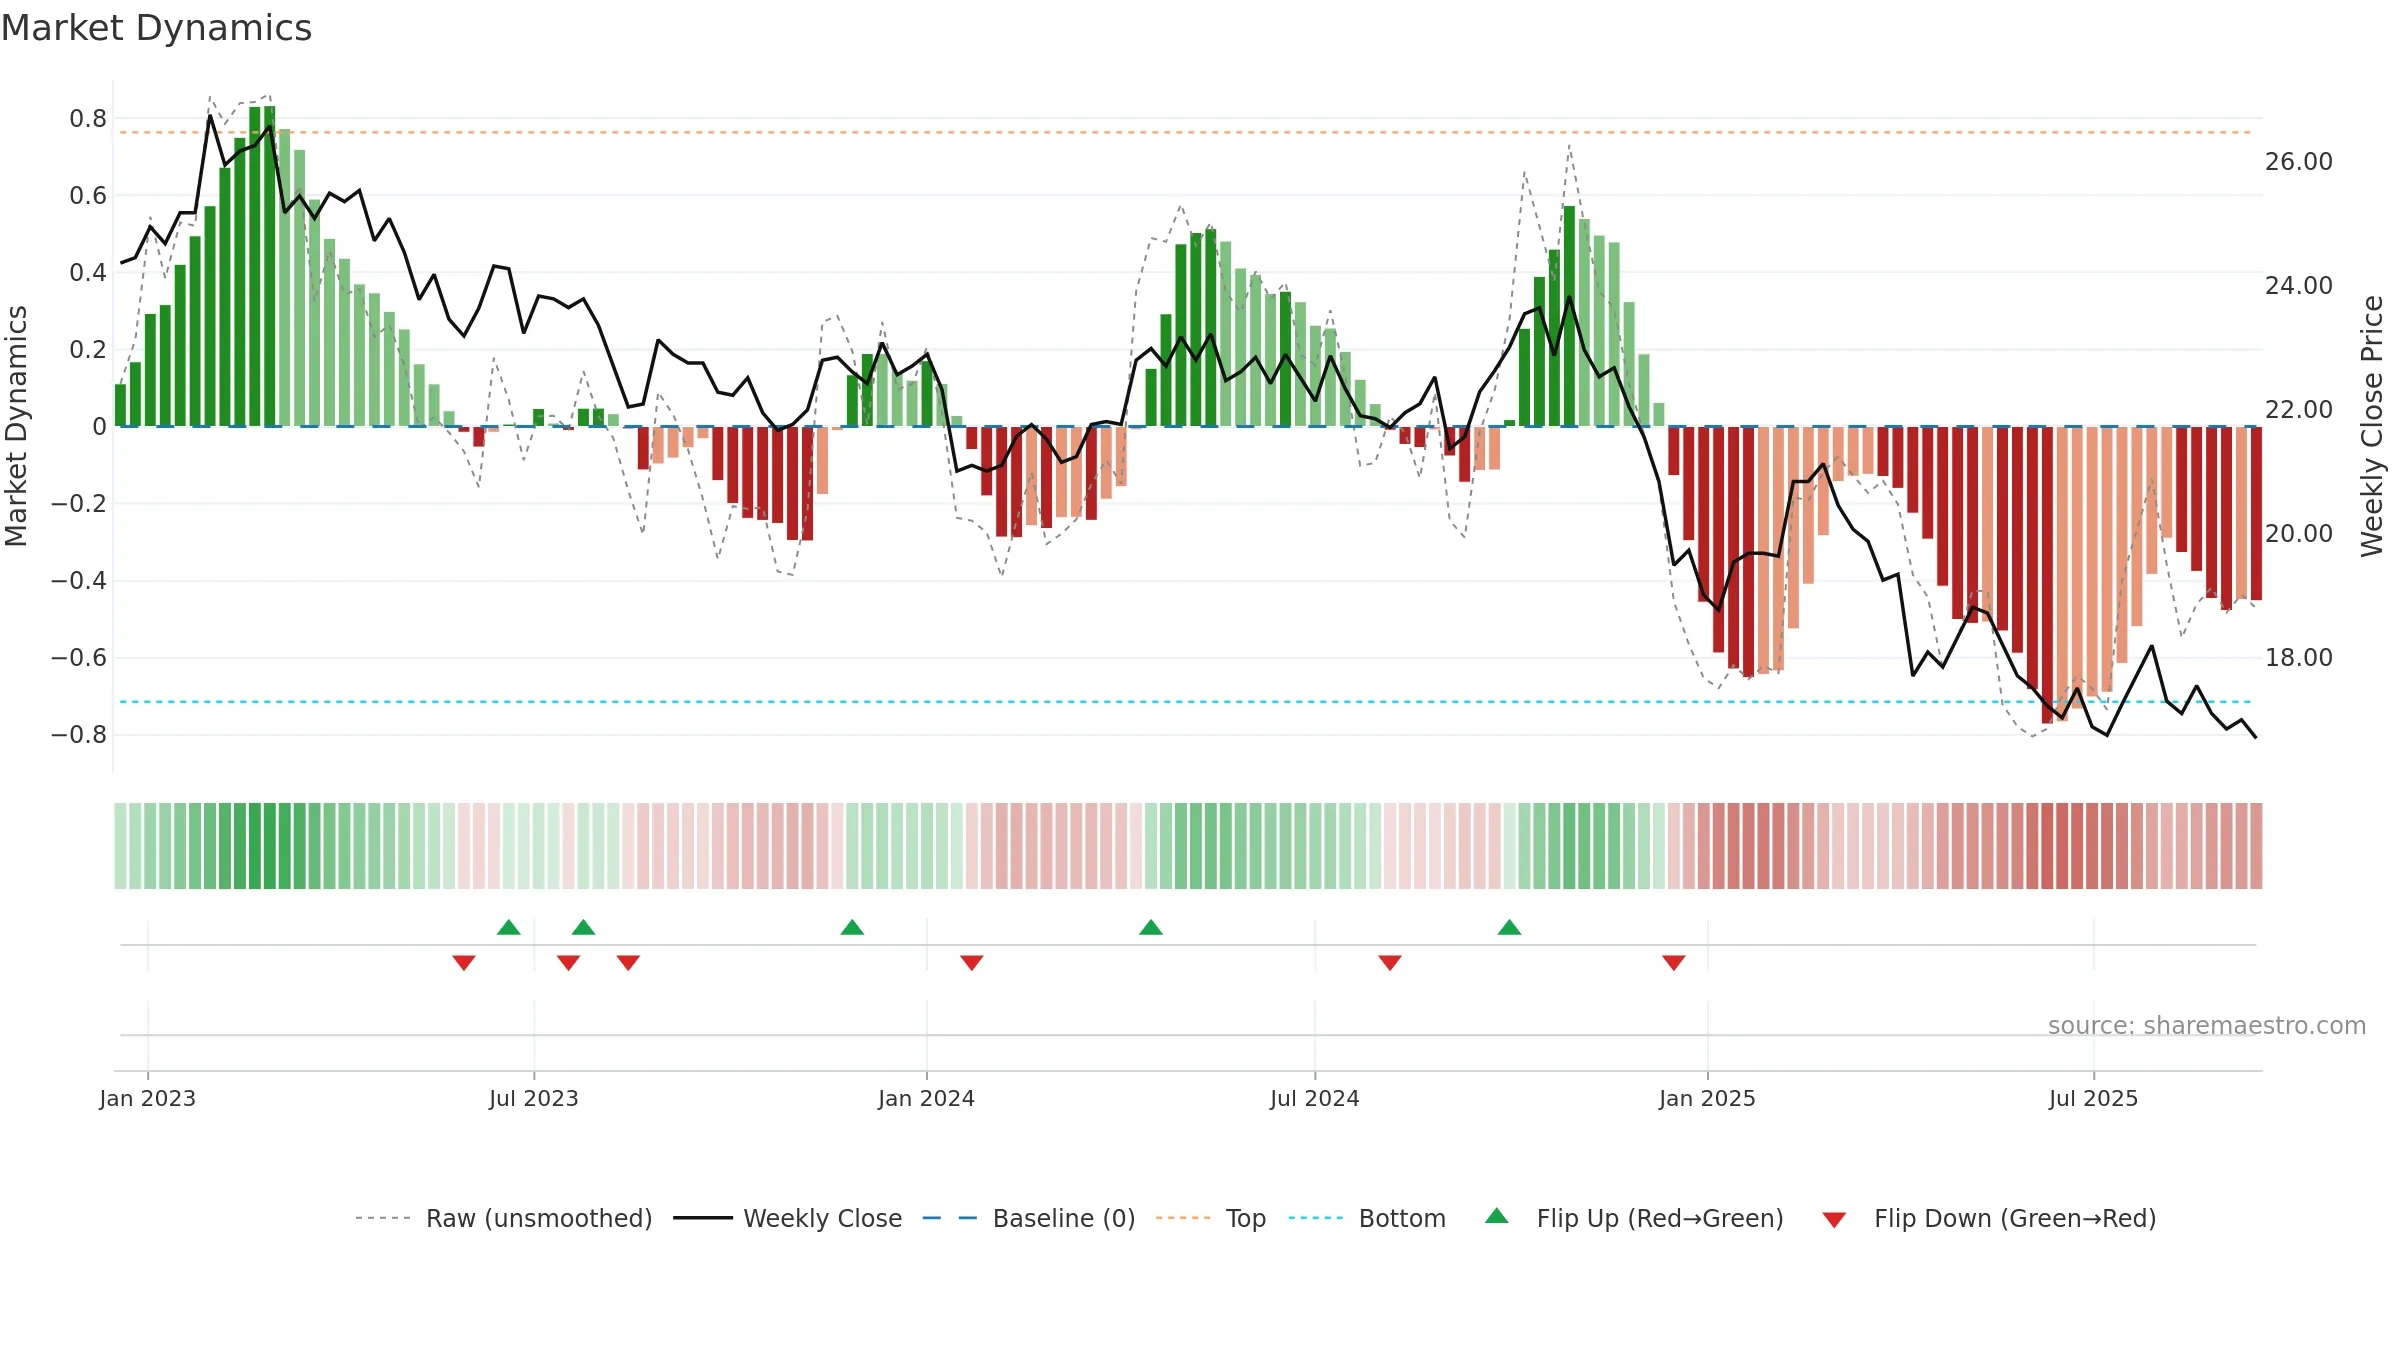The image size is (2400, 1350).
Task: Click the 18.00 price axis label
Action: coord(2299,658)
